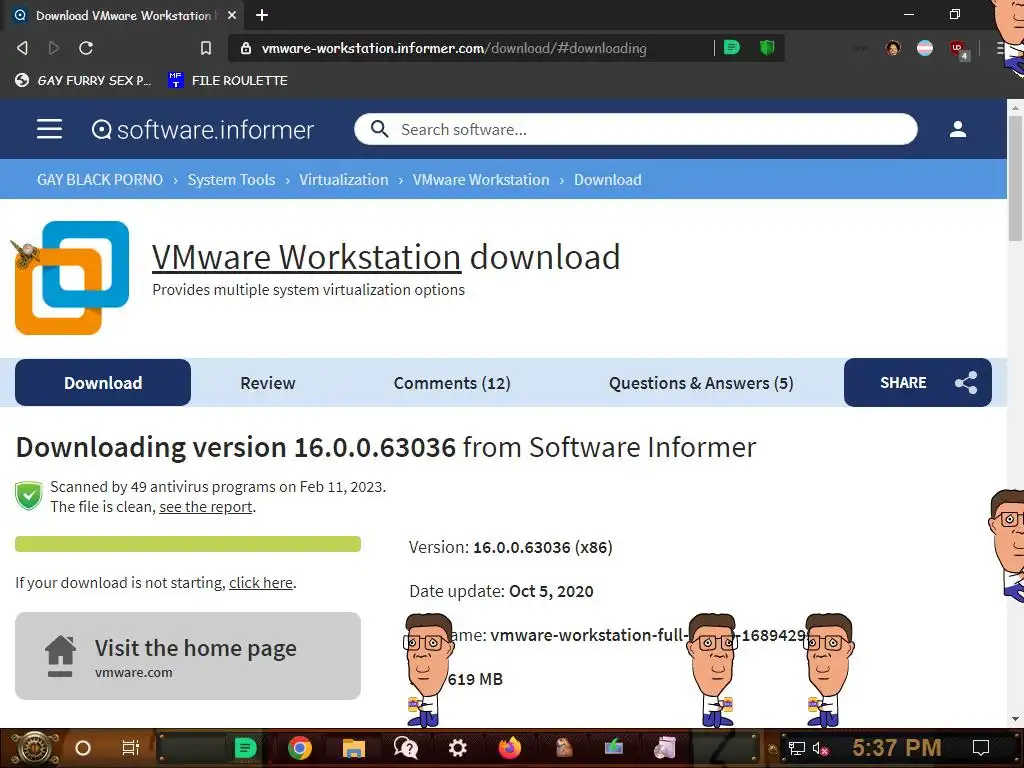Image resolution: width=1024 pixels, height=768 pixels.
Task: Click the date update Oct 5, 2020
Action: (x=551, y=591)
